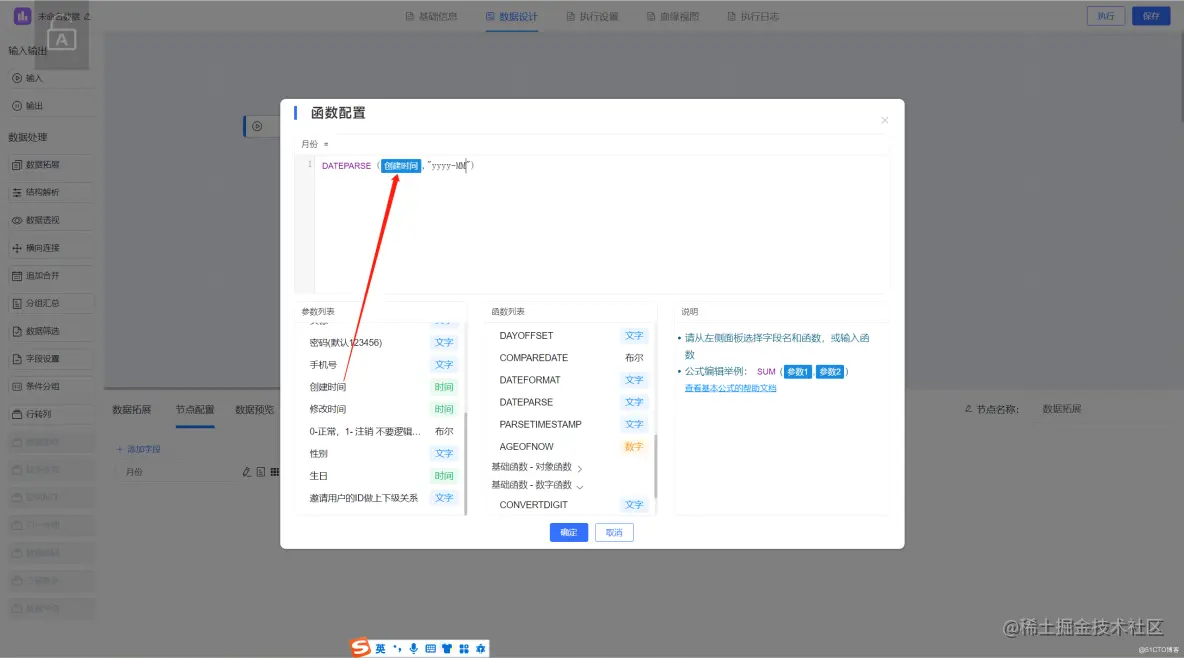Click the play node on the canvas
The width and height of the screenshot is (1184, 658).
coord(257,126)
